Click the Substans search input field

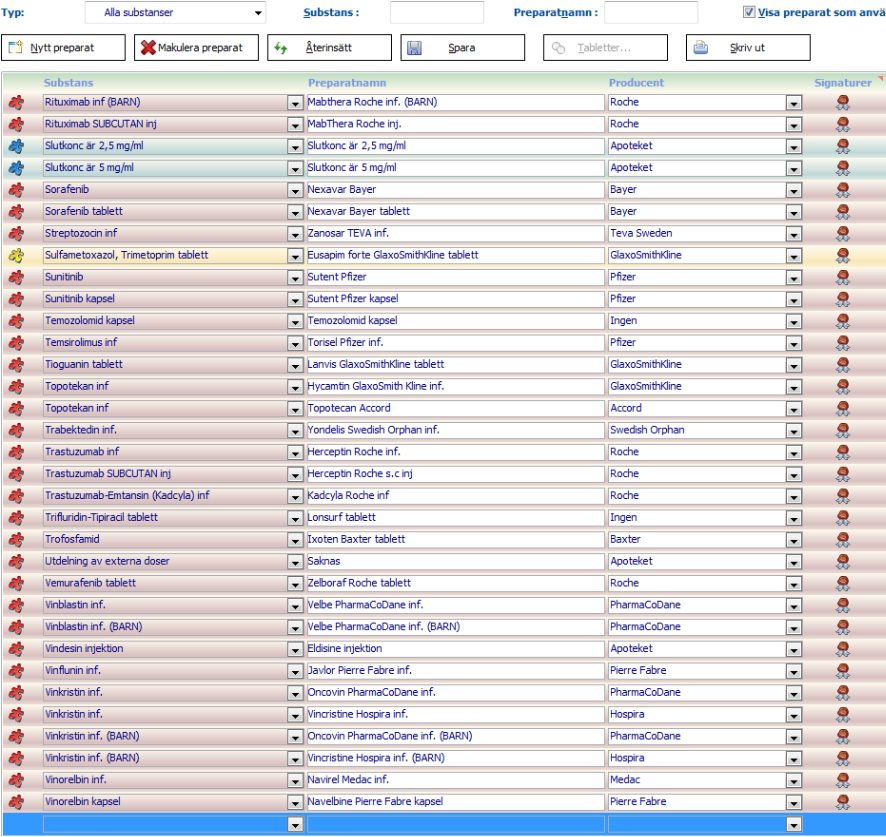point(436,13)
